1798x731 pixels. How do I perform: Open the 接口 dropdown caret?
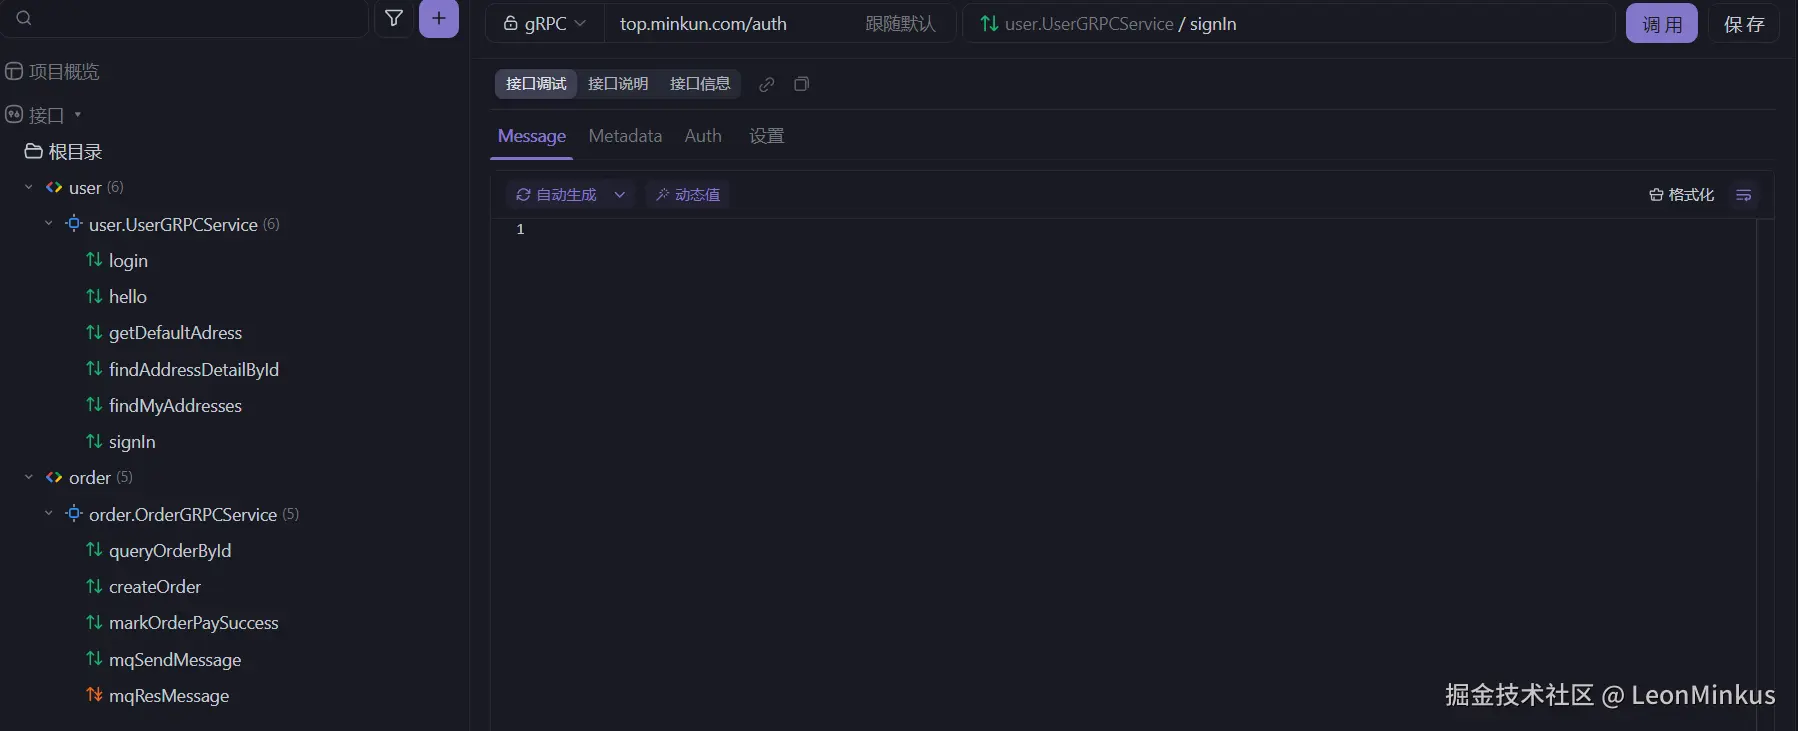click(77, 114)
